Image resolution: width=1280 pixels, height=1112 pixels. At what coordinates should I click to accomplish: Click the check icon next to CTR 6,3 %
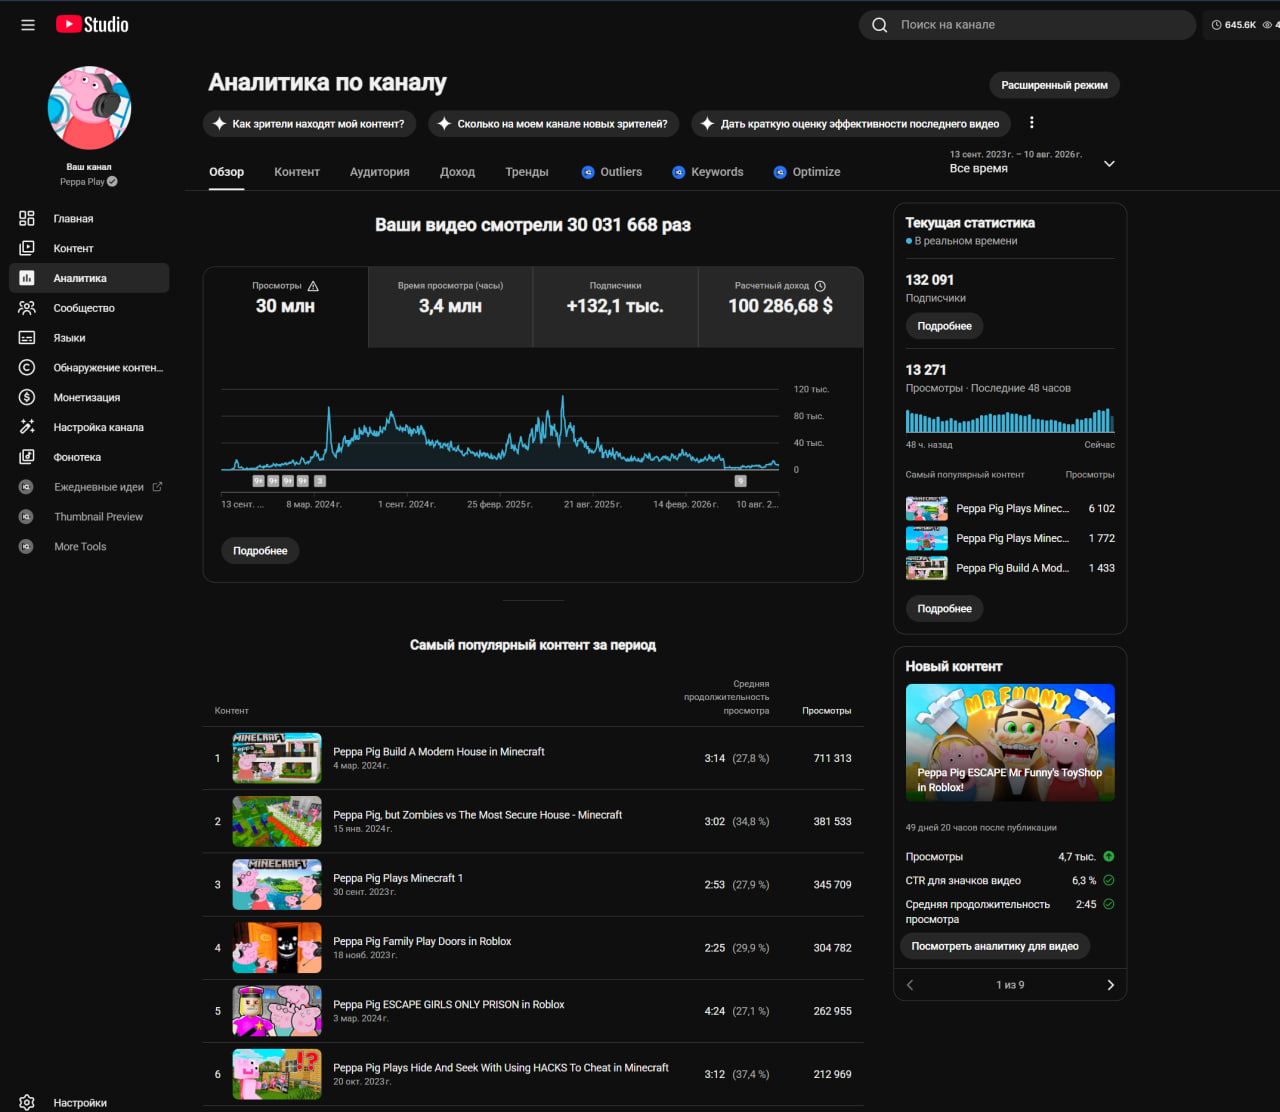click(1109, 880)
